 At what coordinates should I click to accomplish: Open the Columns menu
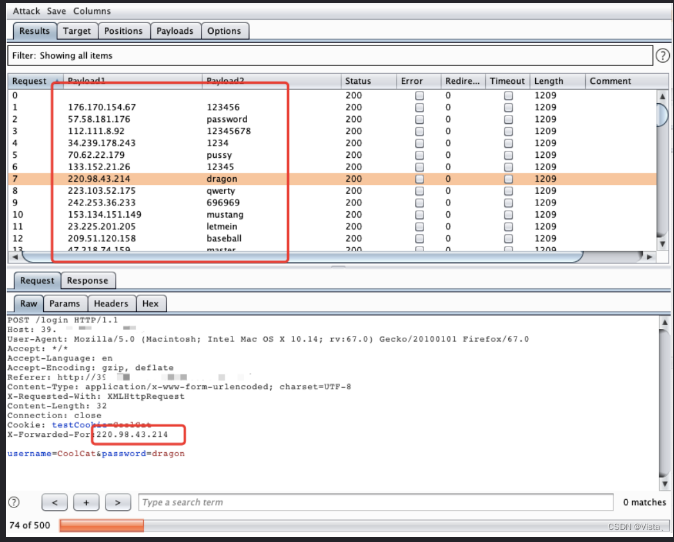tap(92, 11)
